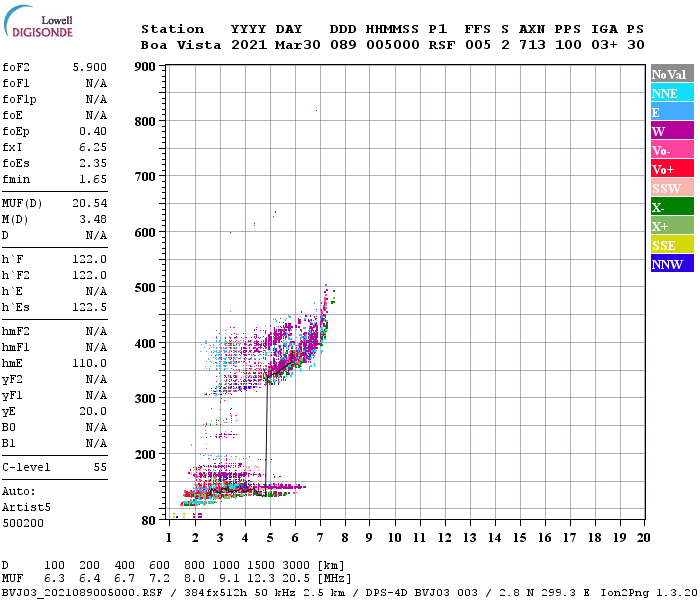Click the fxI value 6.25
This screenshot has width=700, height=600.
click(x=93, y=147)
